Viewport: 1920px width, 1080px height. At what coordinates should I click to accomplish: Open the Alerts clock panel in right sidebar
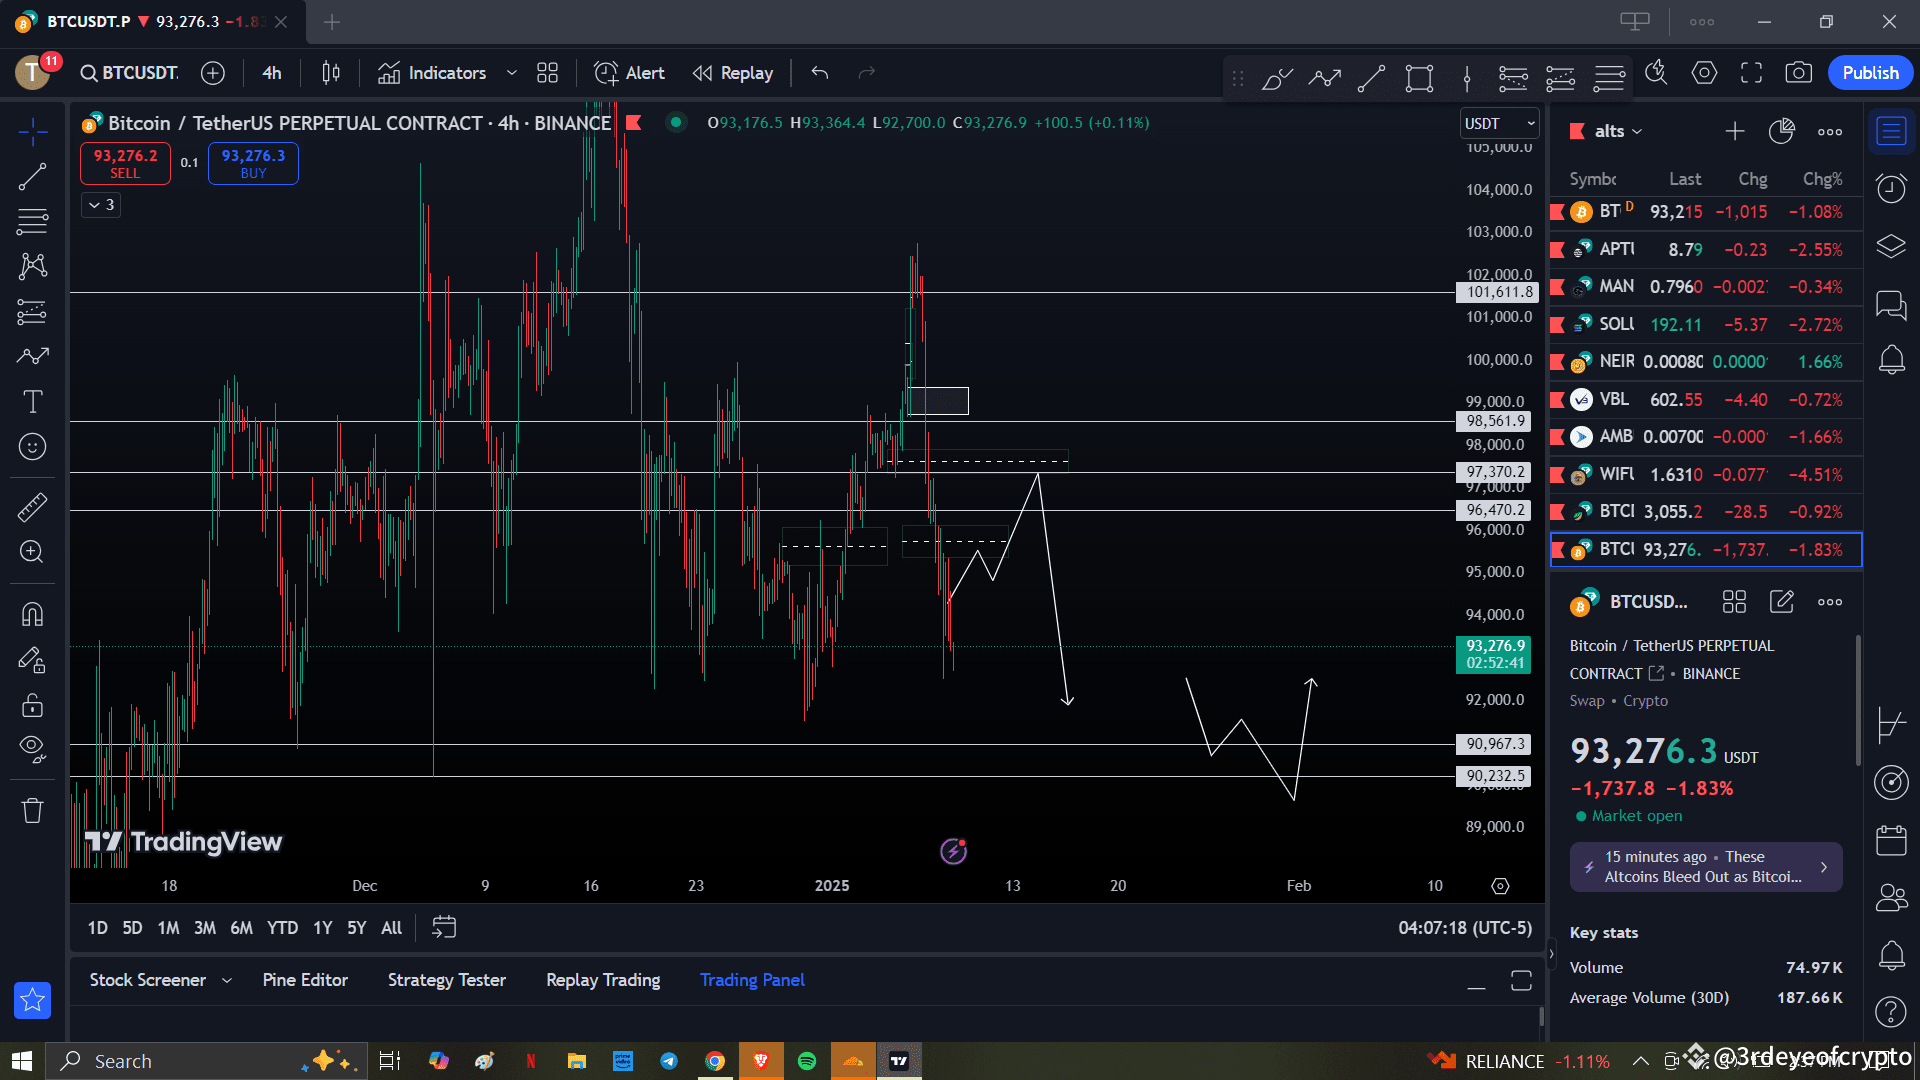(x=1891, y=188)
